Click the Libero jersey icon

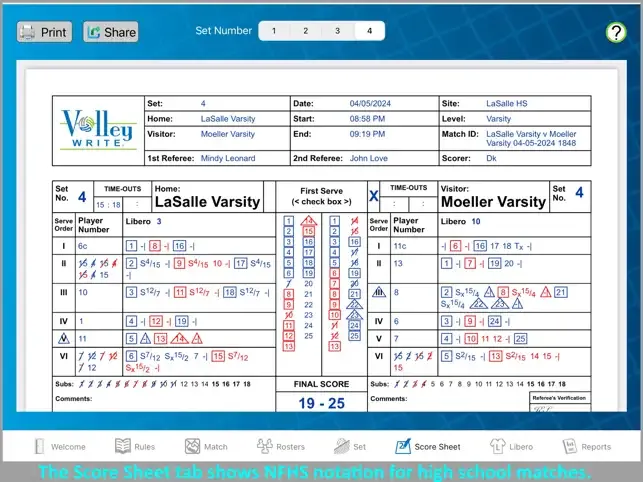click(497, 446)
